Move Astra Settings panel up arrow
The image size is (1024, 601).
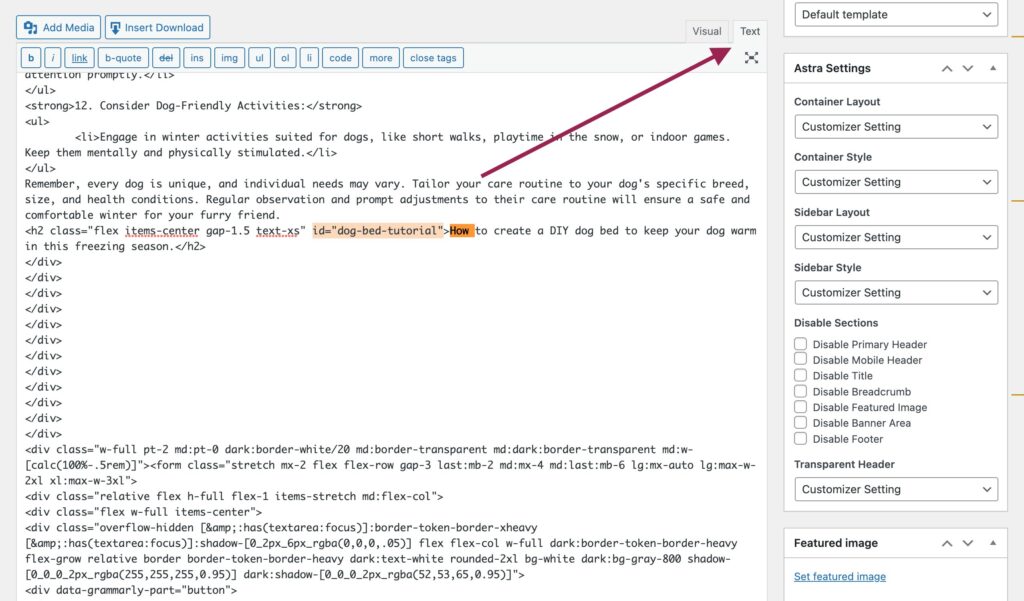point(946,69)
